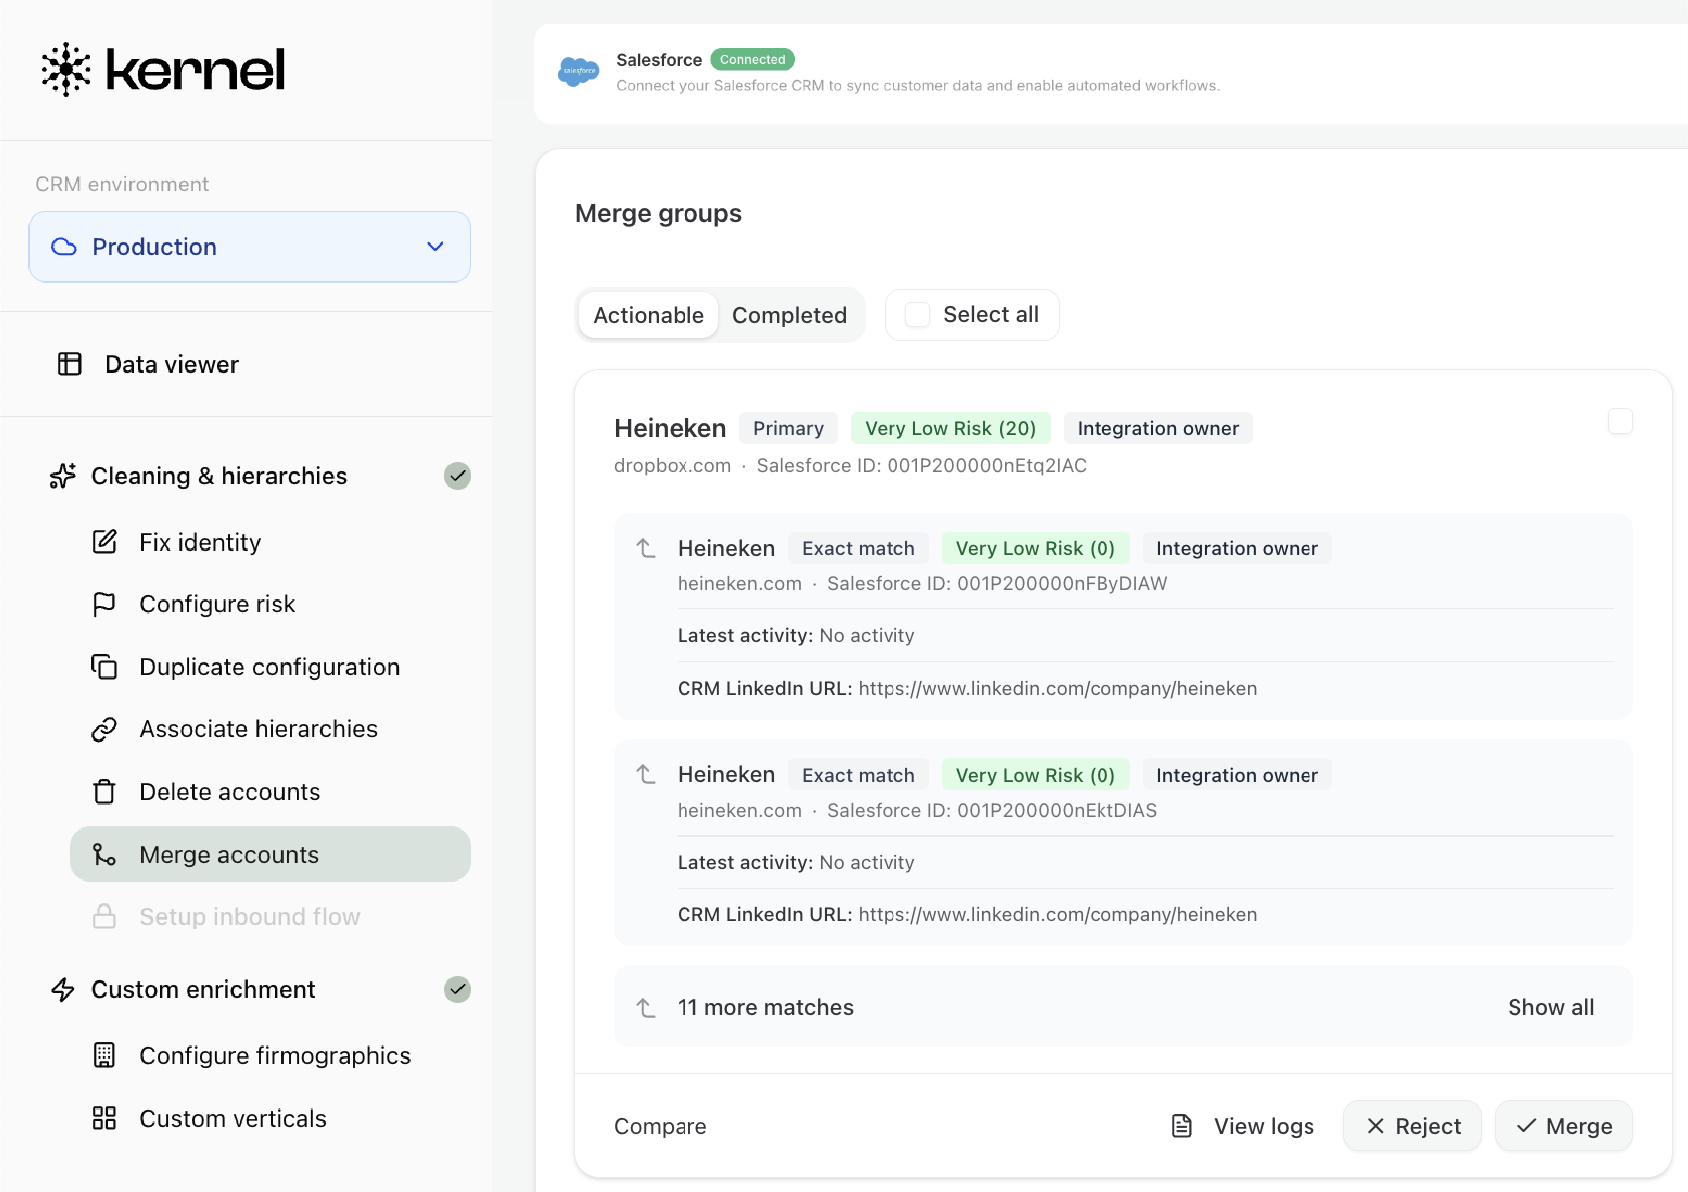Viewport: 1688px width, 1192px height.
Task: Click the X icon on Reject button
Action: click(1376, 1126)
